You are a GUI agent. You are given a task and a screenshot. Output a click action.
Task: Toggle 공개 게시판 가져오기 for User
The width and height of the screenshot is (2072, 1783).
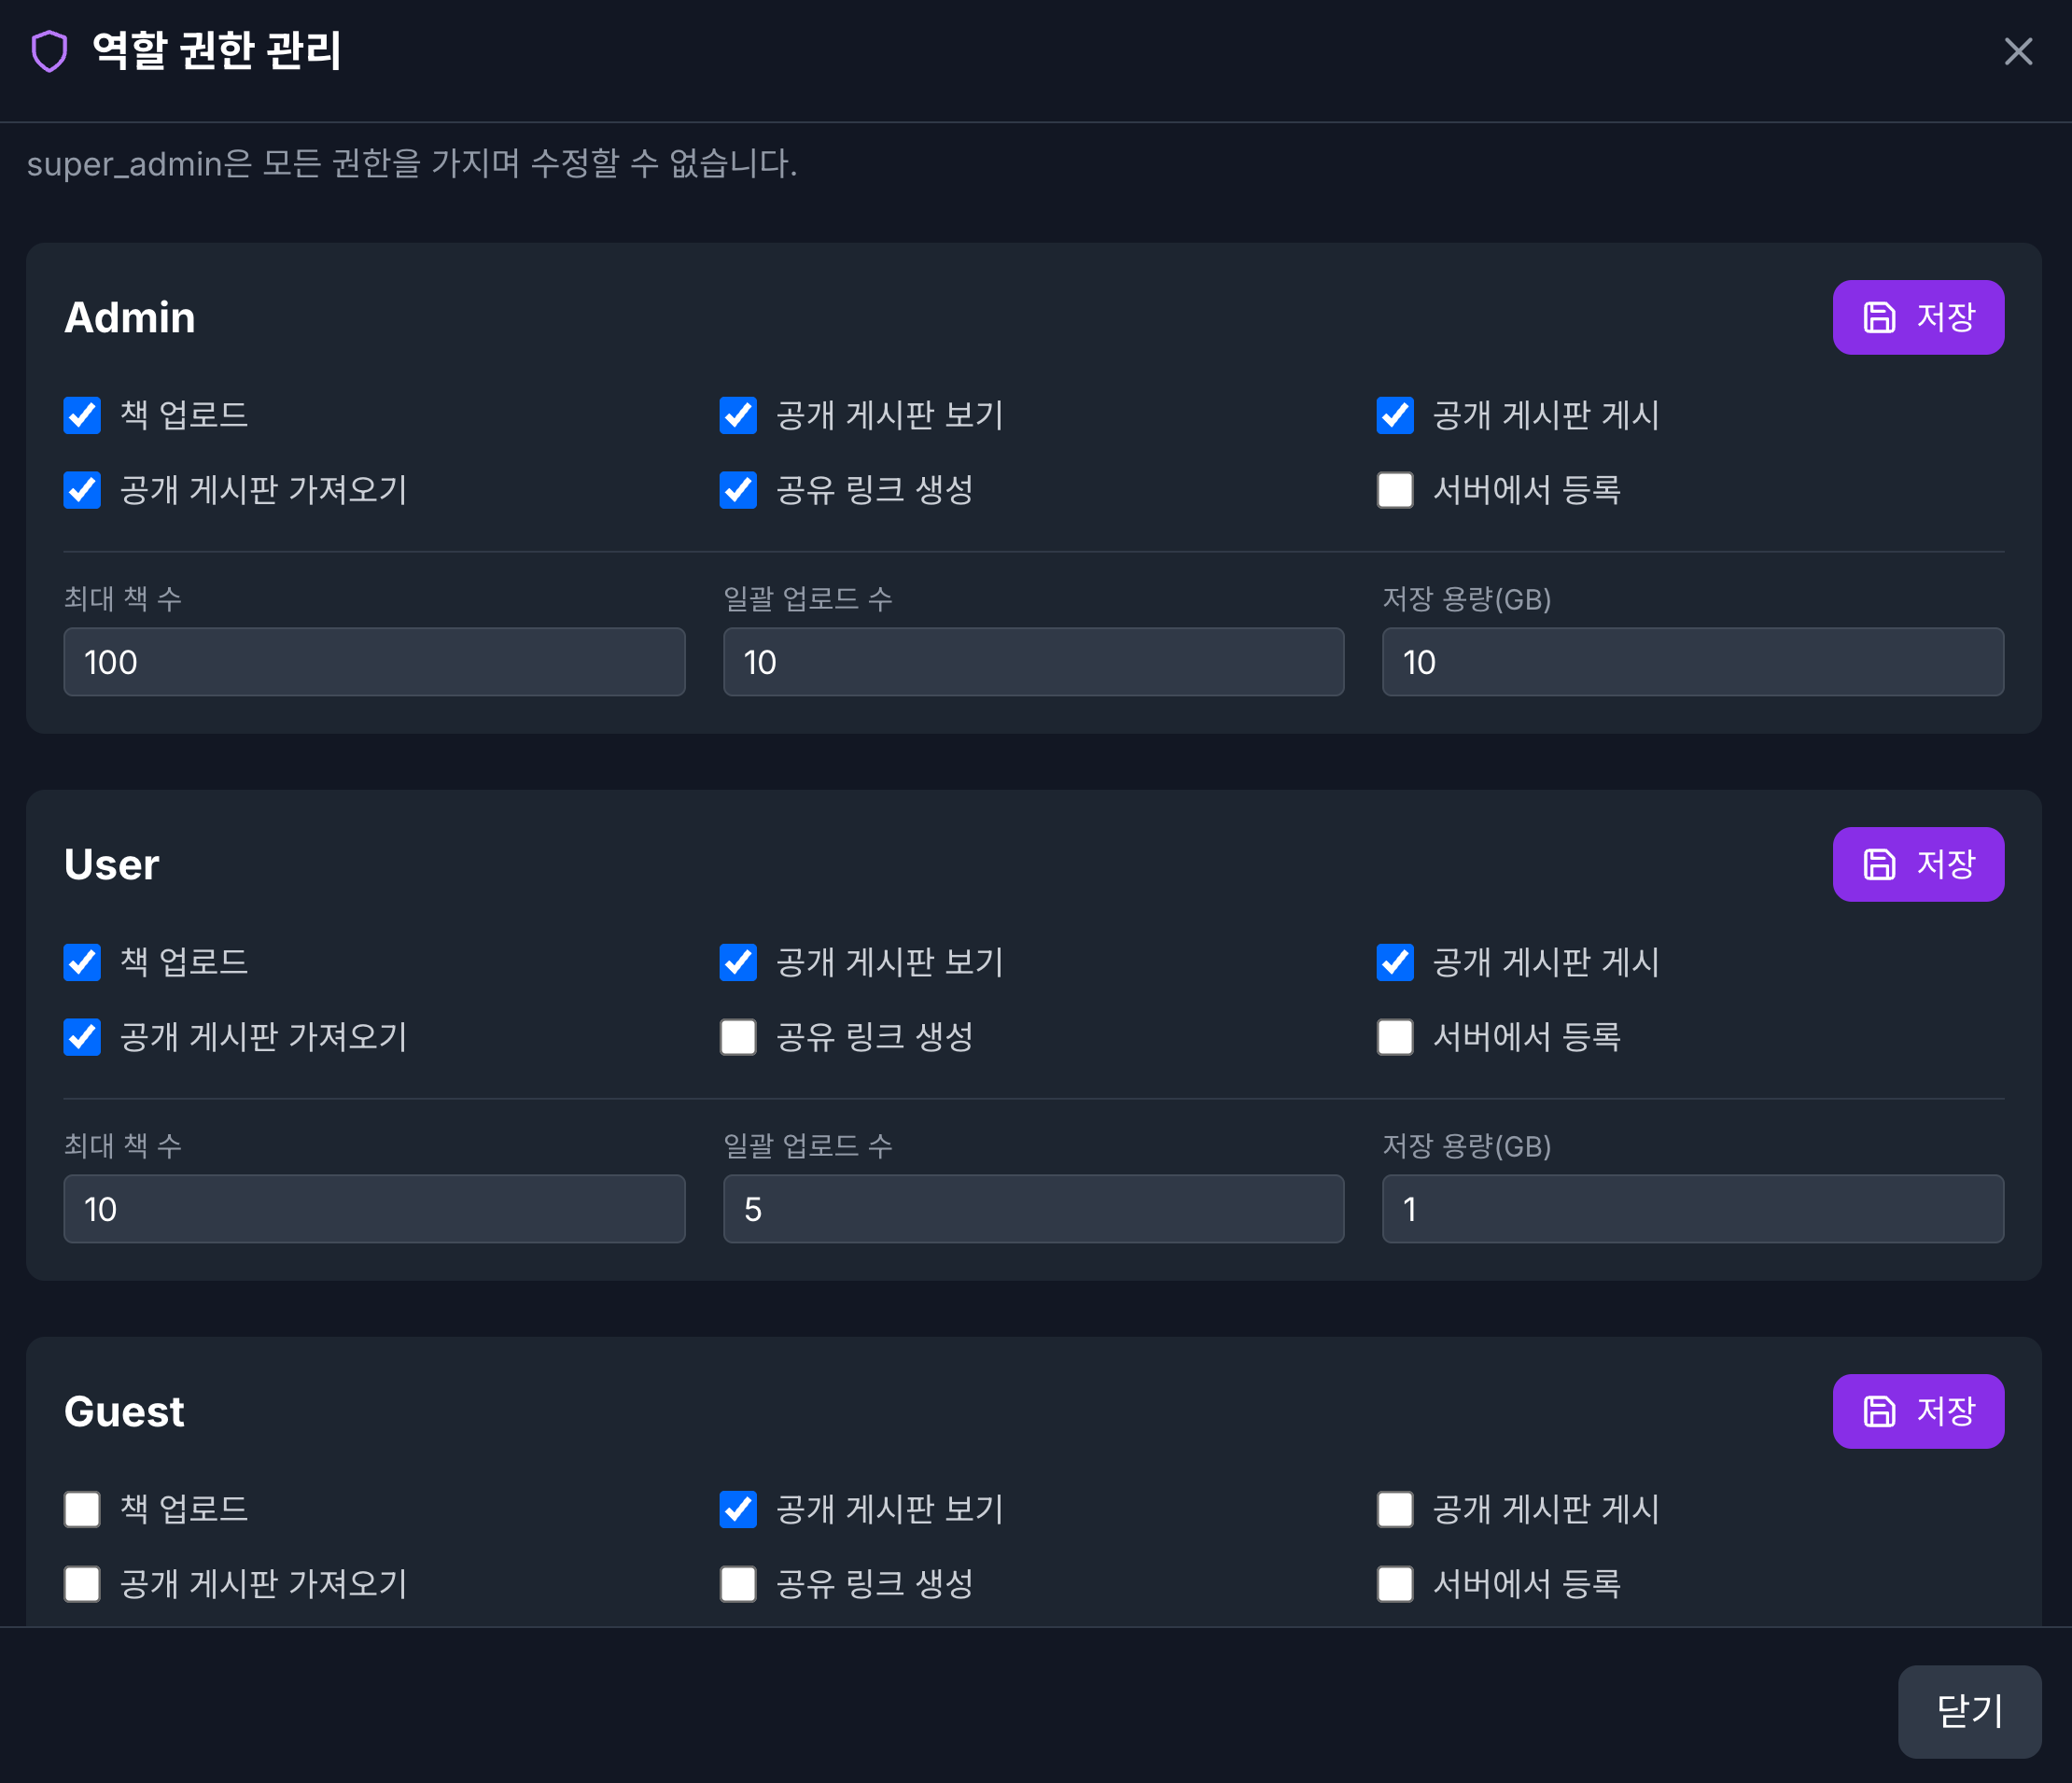tap(82, 1037)
